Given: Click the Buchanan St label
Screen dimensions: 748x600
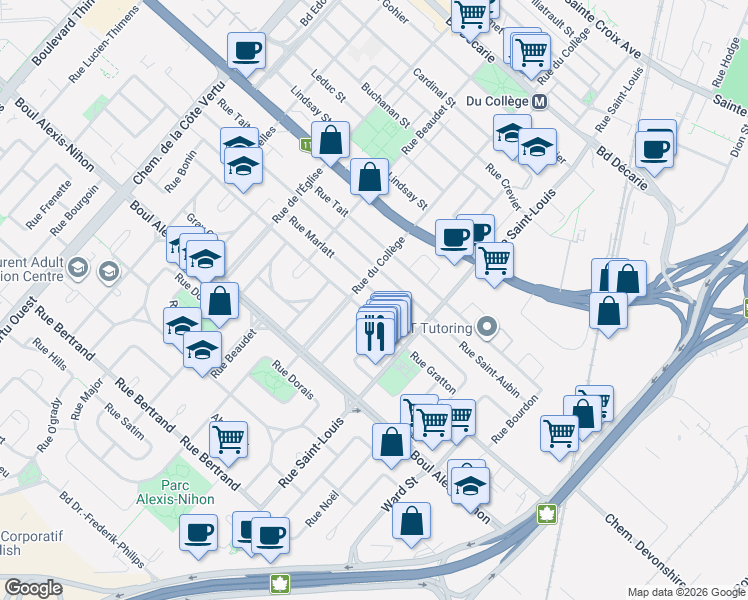Looking at the screenshot, I should [385, 105].
